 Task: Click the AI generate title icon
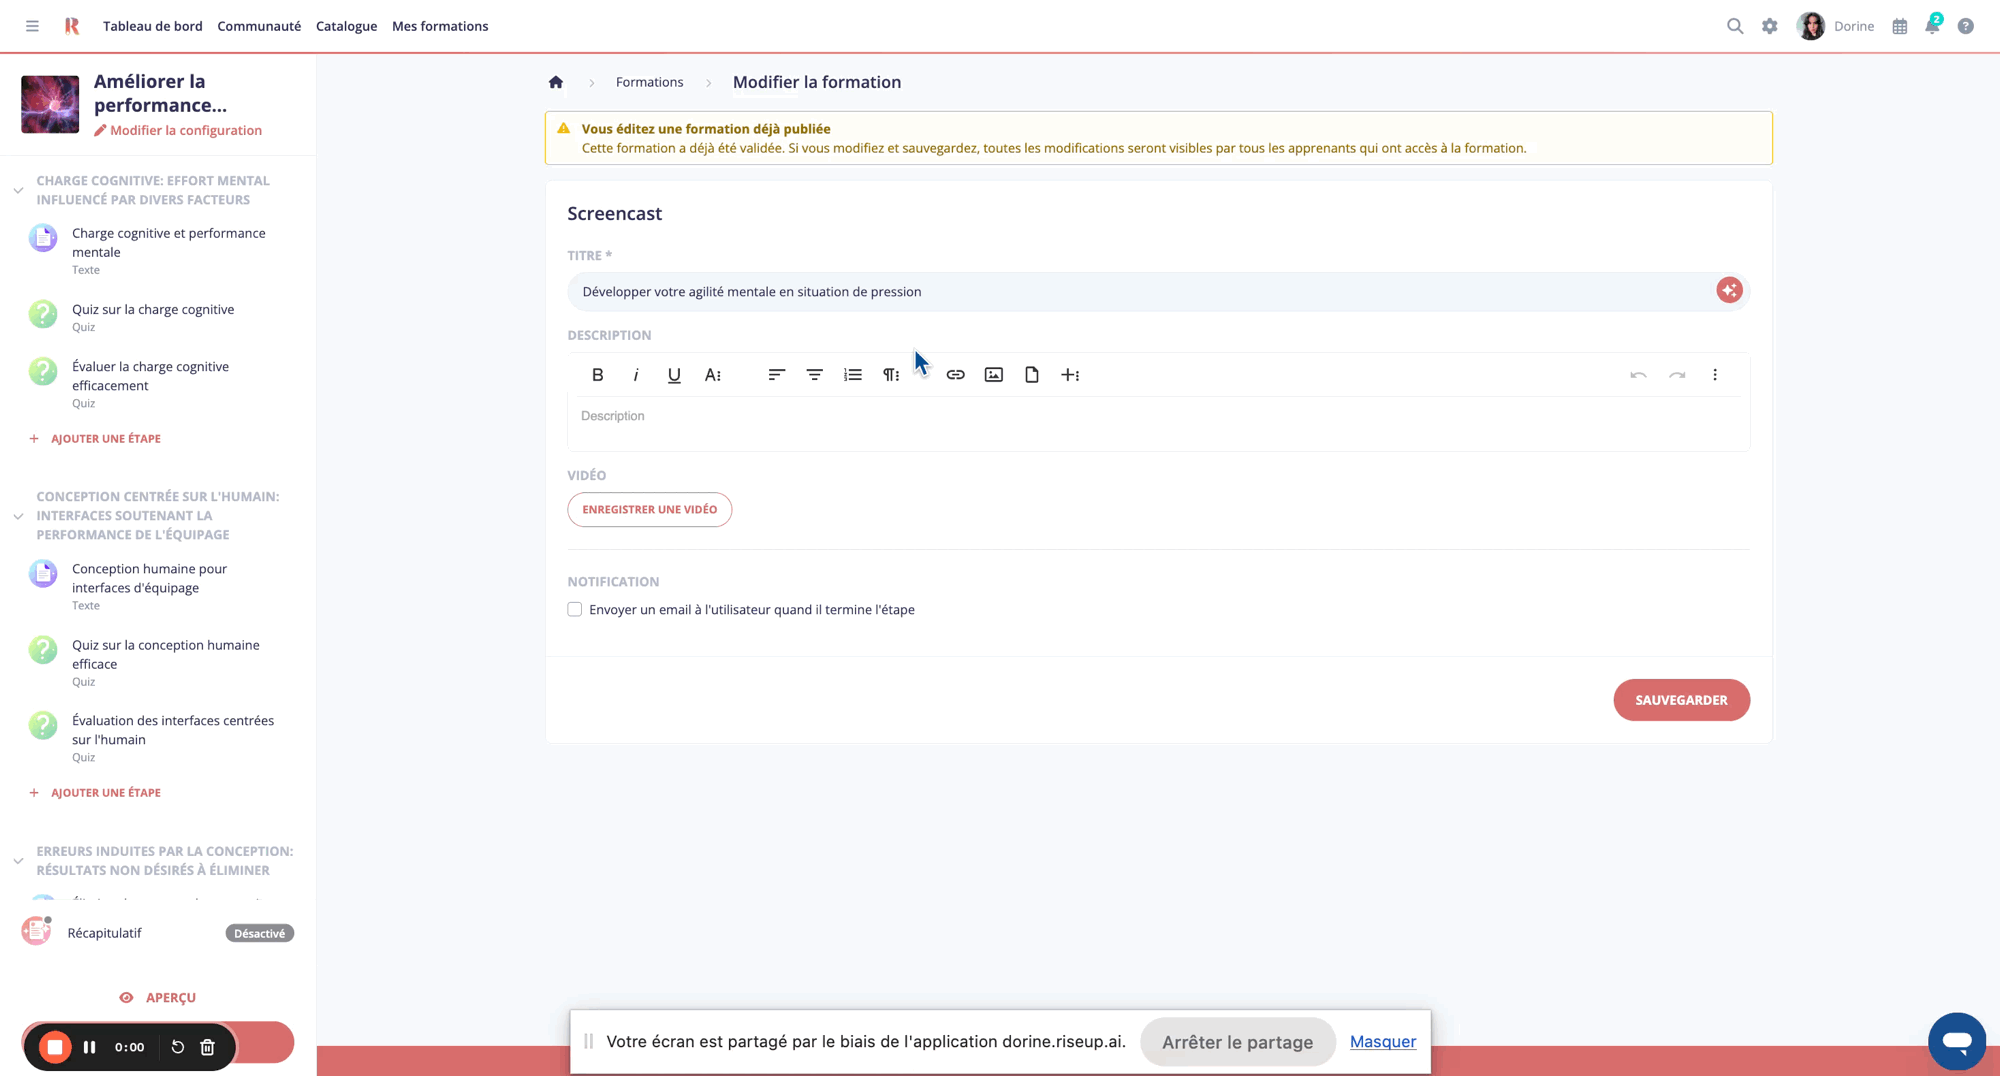click(x=1729, y=290)
